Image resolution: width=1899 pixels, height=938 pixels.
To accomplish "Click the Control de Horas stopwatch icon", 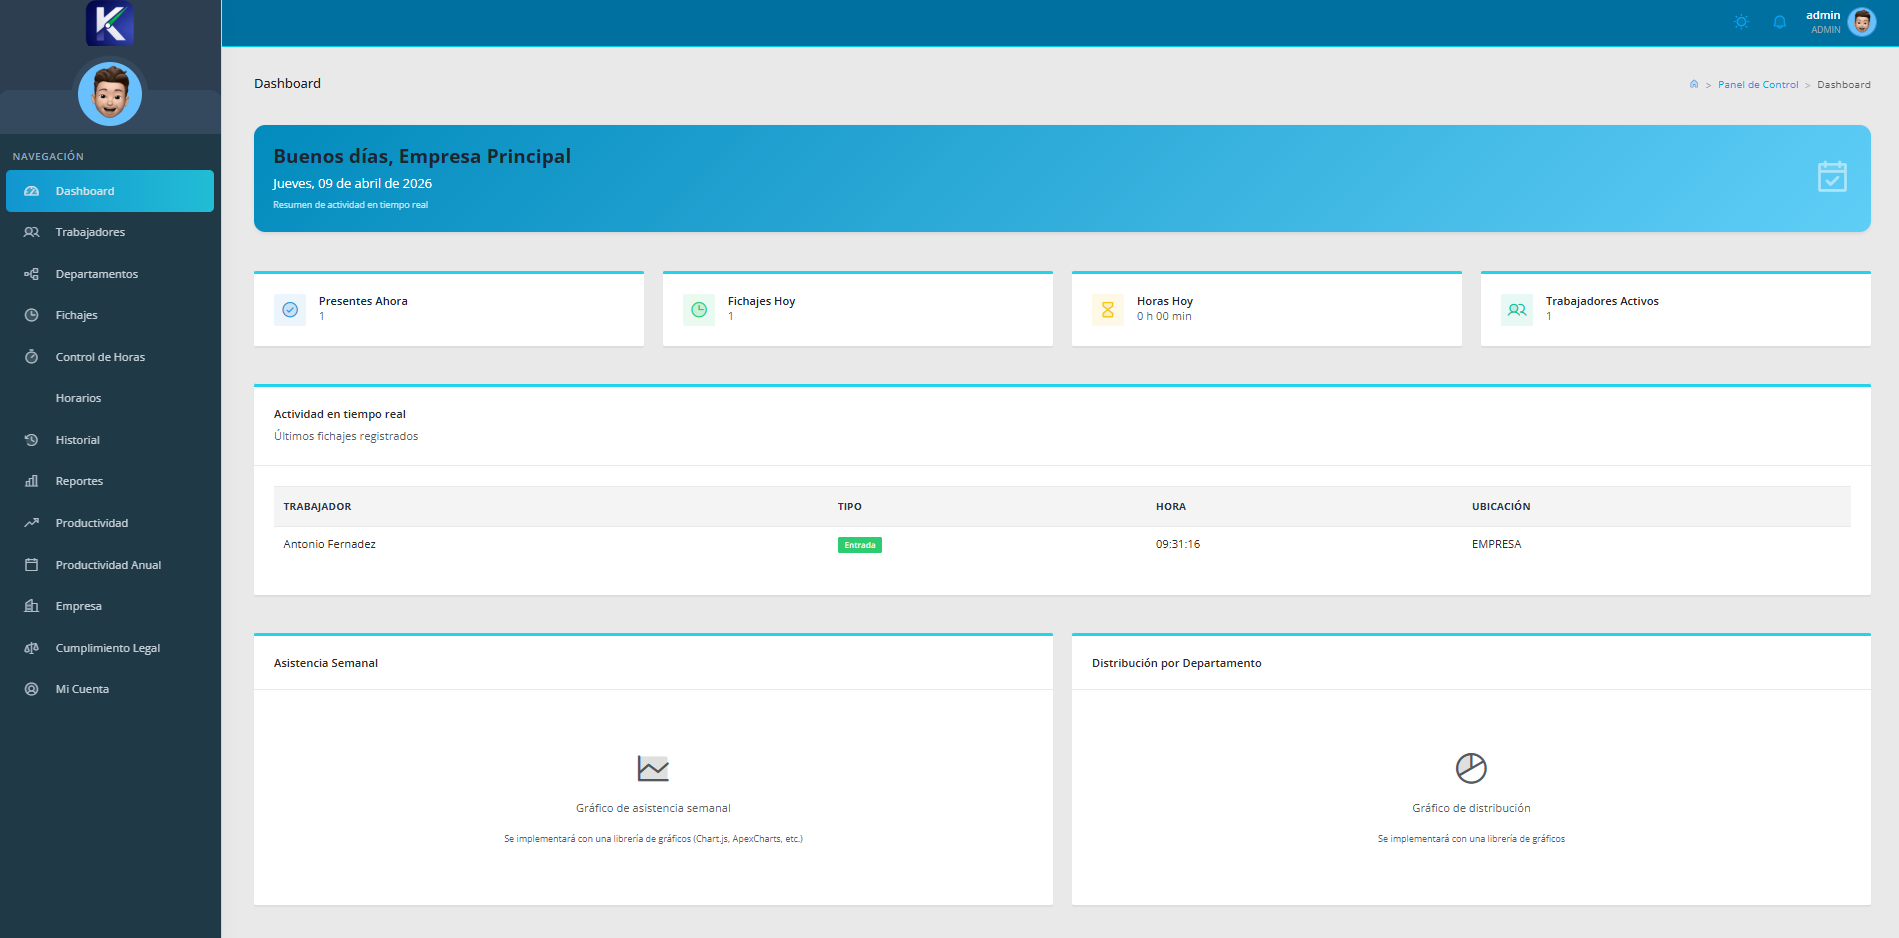I will coord(31,357).
